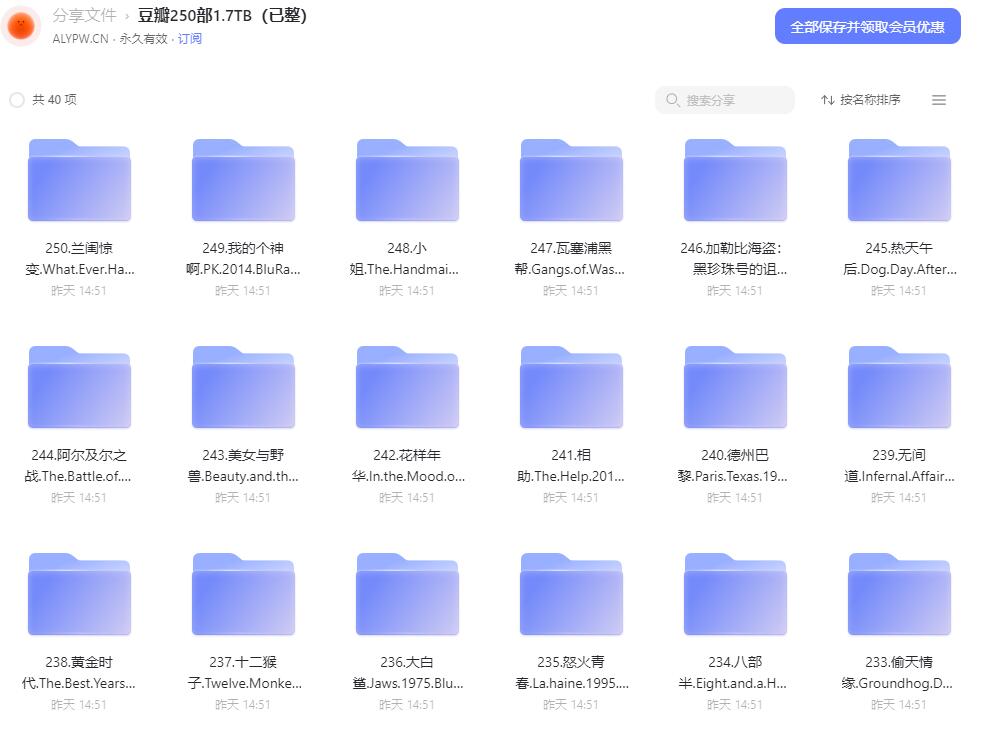Open the sort by name dropdown
Screen dimensions: 991x729
(x=861, y=100)
